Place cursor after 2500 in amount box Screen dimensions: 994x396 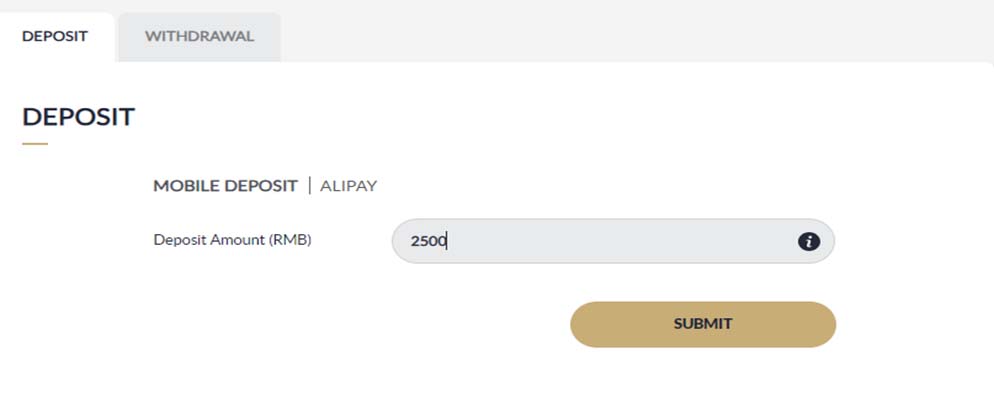point(448,241)
